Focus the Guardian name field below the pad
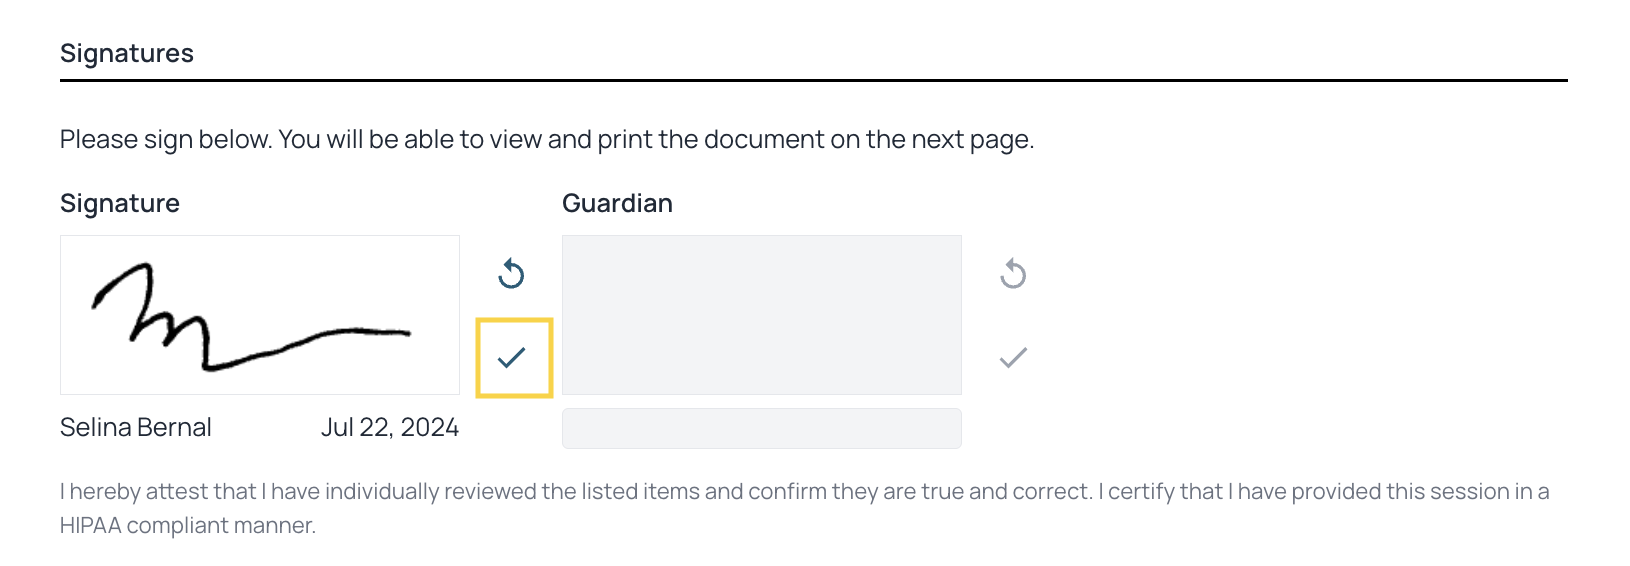This screenshot has height=566, width=1630. click(x=761, y=428)
